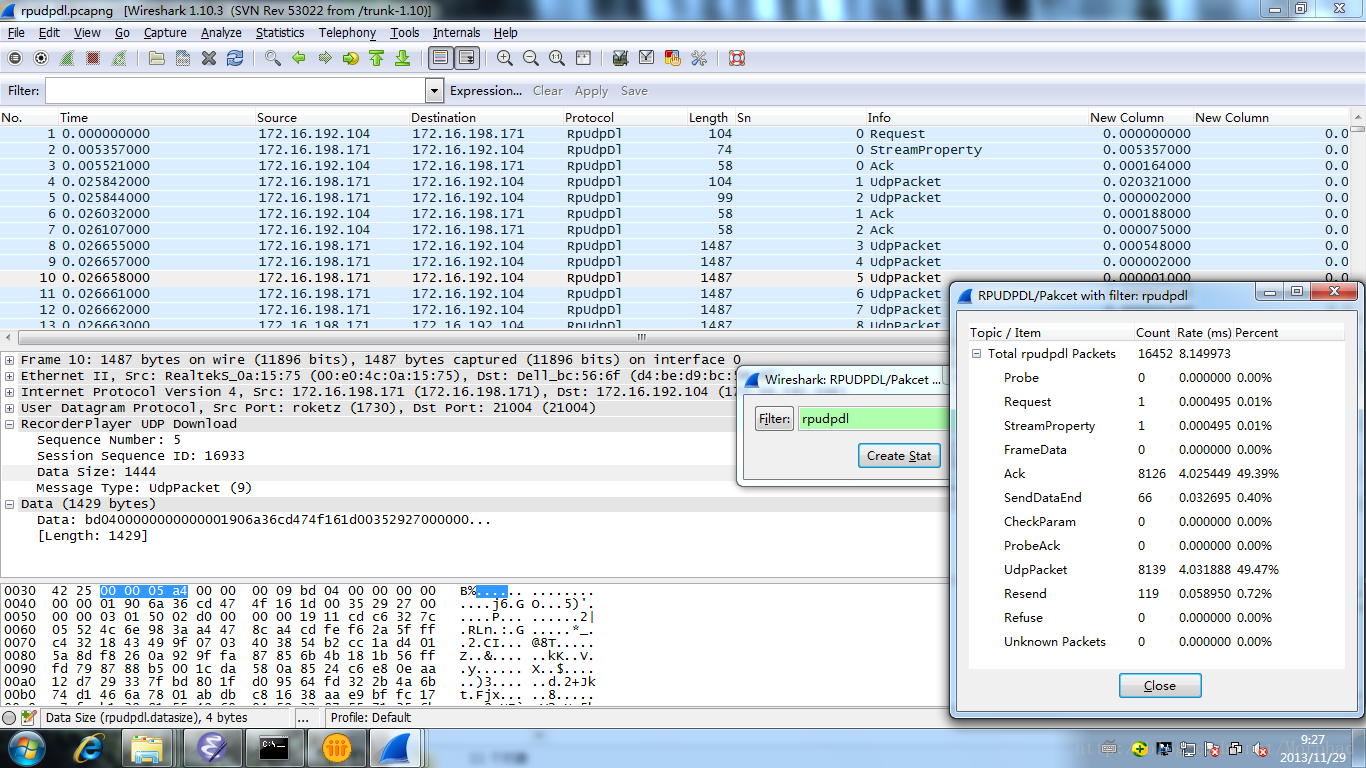Expand the Ethernet II tree node
The image size is (1366, 768).
9,376
